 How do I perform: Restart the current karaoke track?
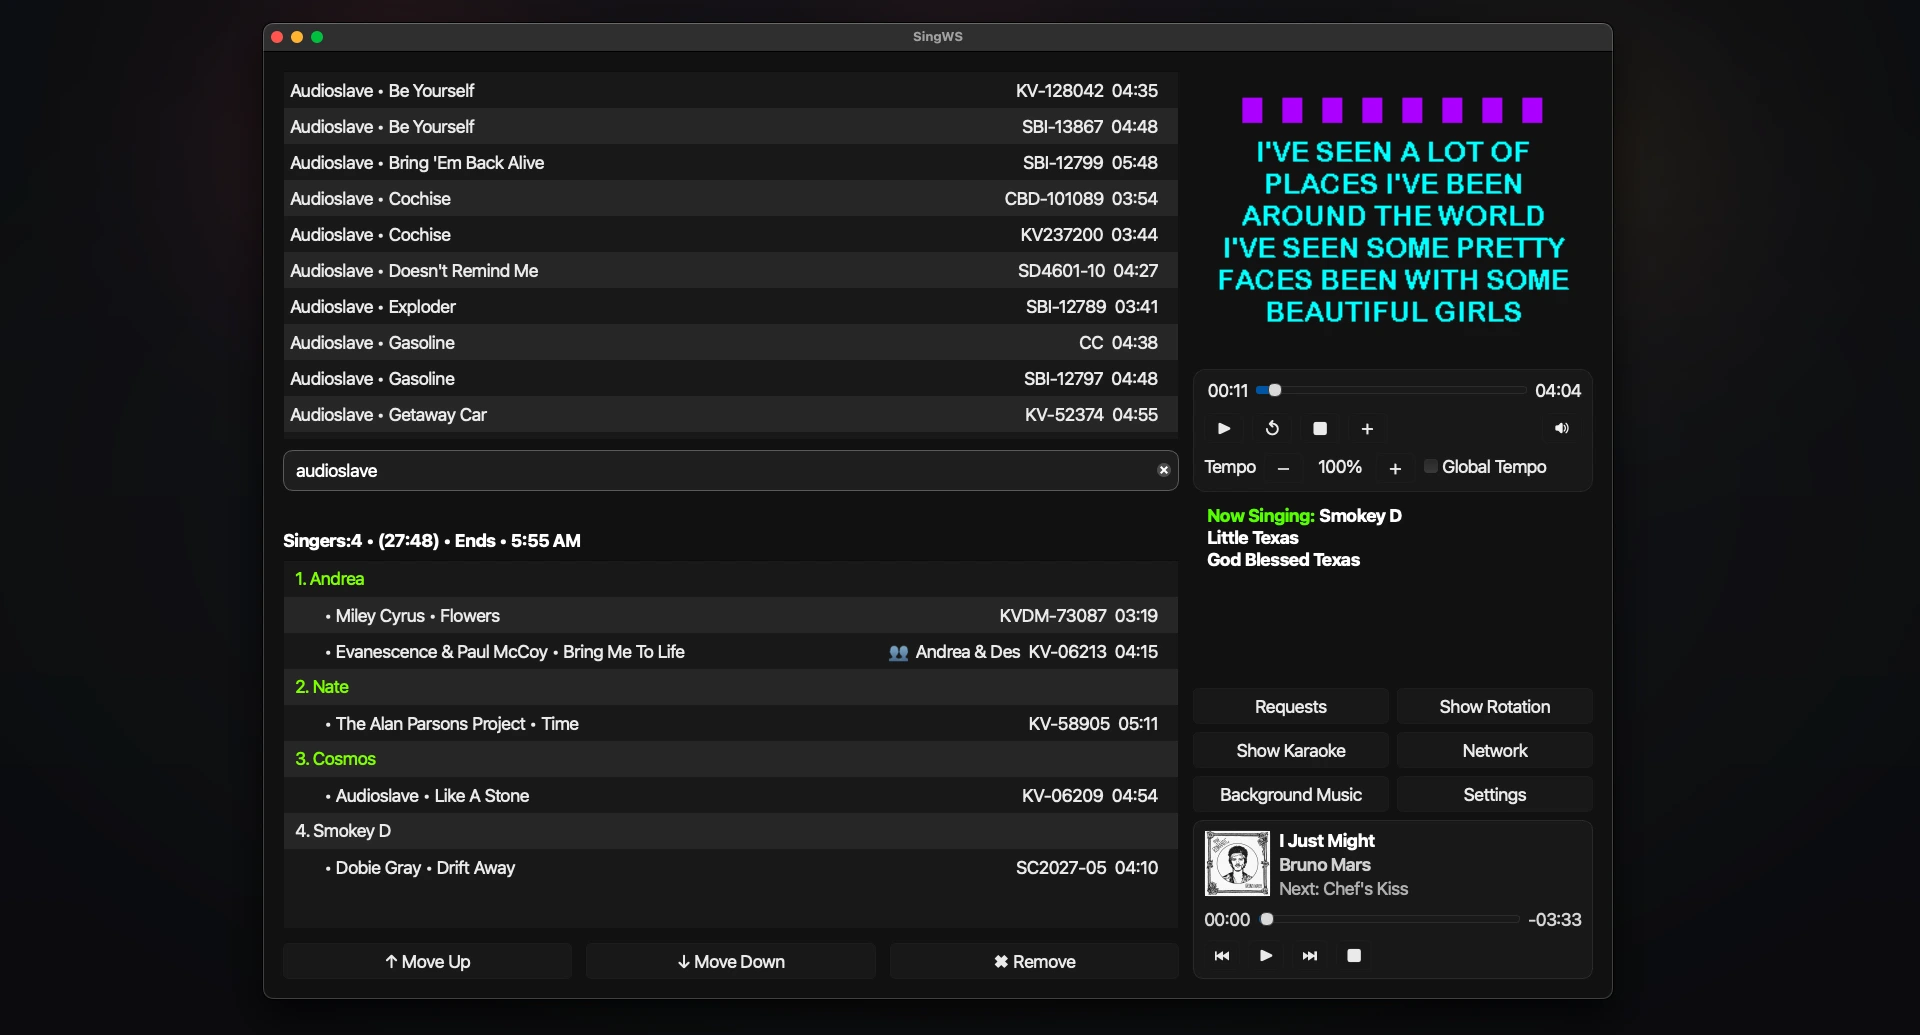1272,429
